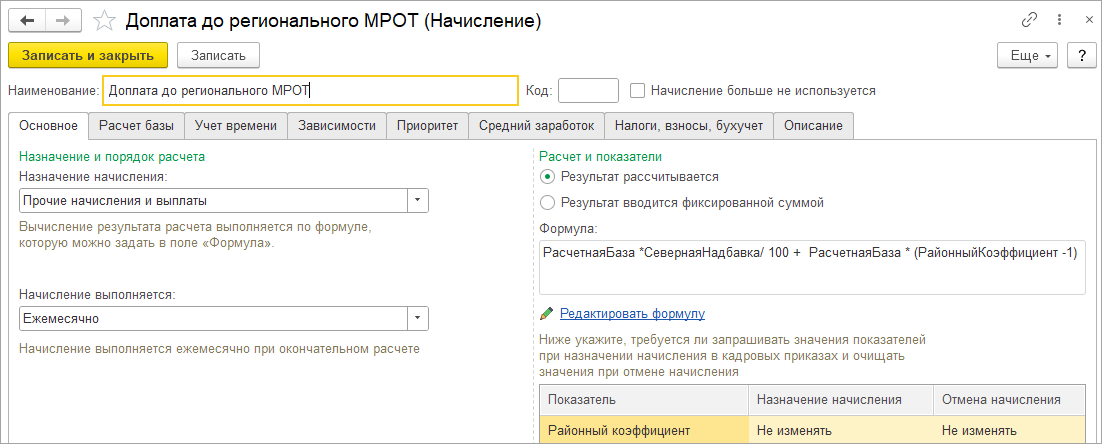
Task: Click into the 'Код' input field
Action: coord(588,90)
